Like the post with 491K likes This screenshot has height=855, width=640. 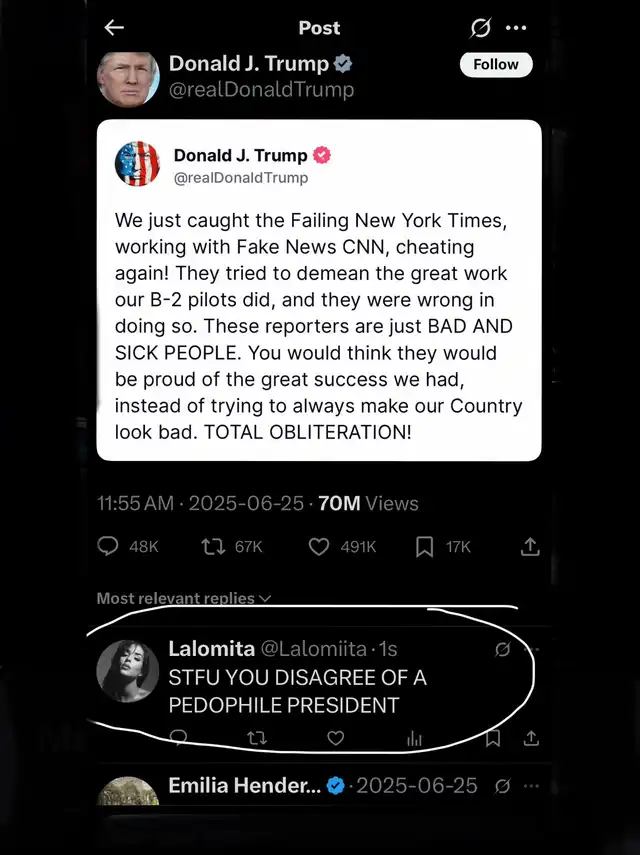(319, 546)
